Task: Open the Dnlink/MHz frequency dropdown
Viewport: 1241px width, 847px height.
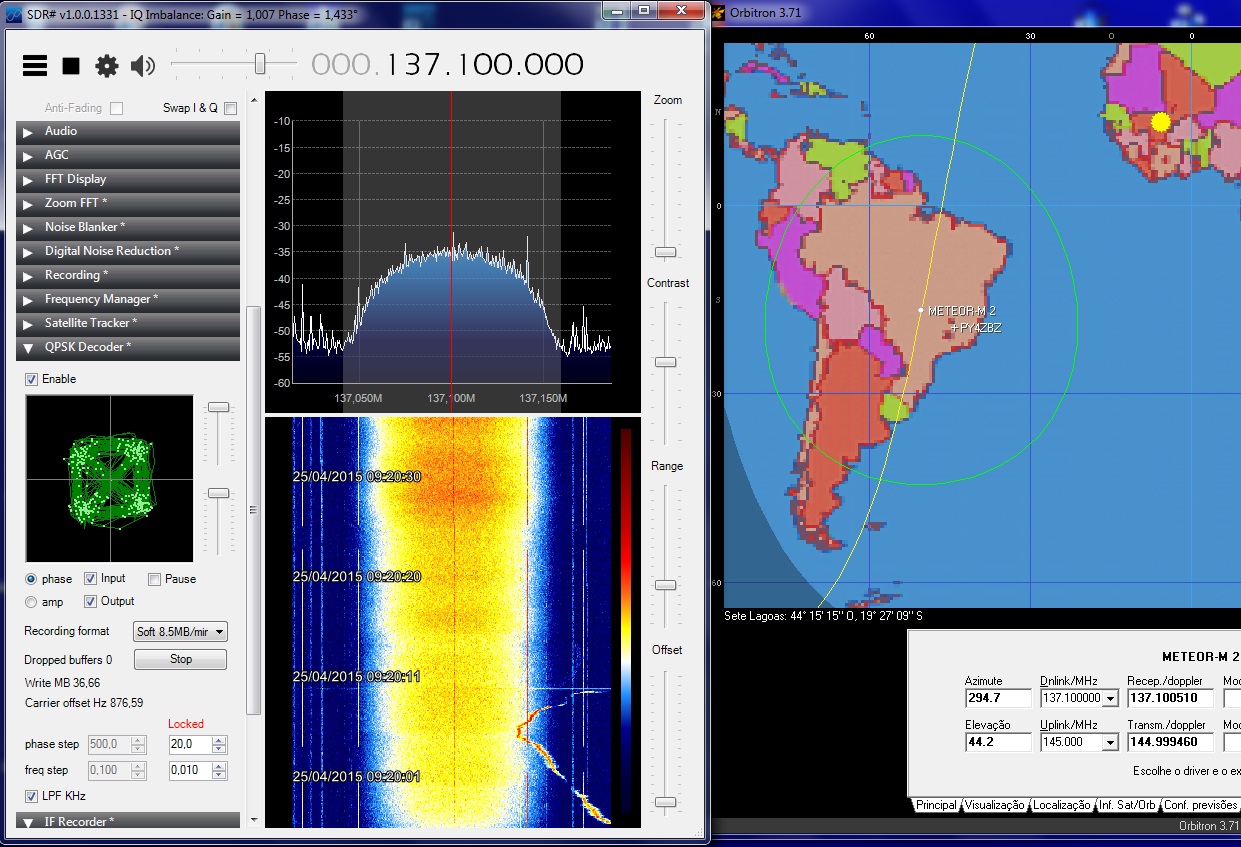Action: [1110, 699]
